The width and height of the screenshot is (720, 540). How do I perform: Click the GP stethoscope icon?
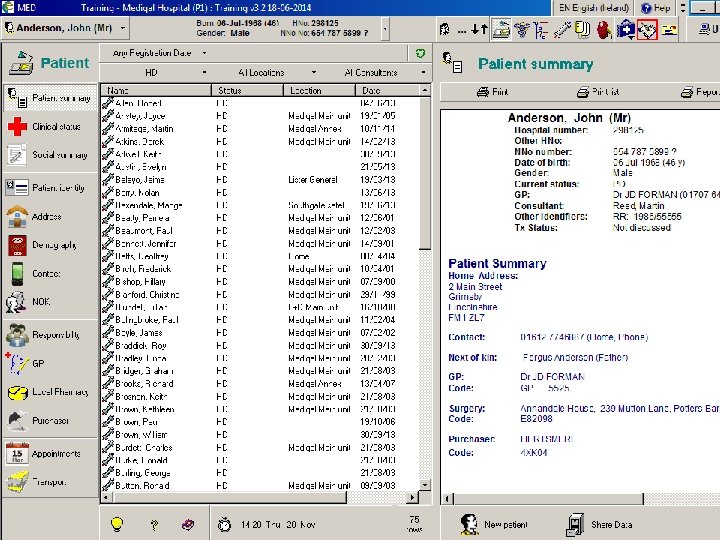(17, 363)
